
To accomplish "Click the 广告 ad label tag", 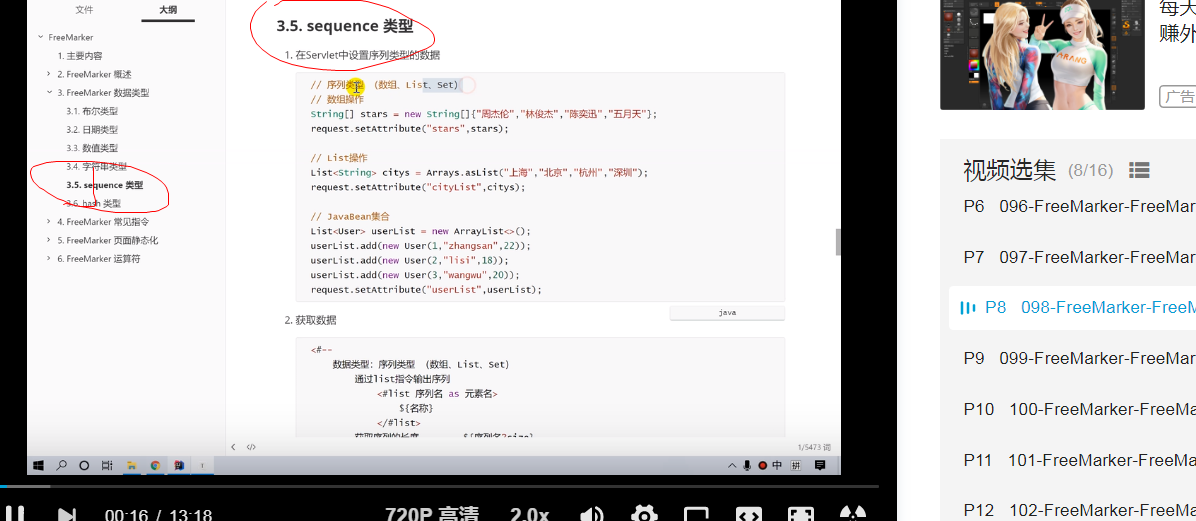I will click(1178, 96).
